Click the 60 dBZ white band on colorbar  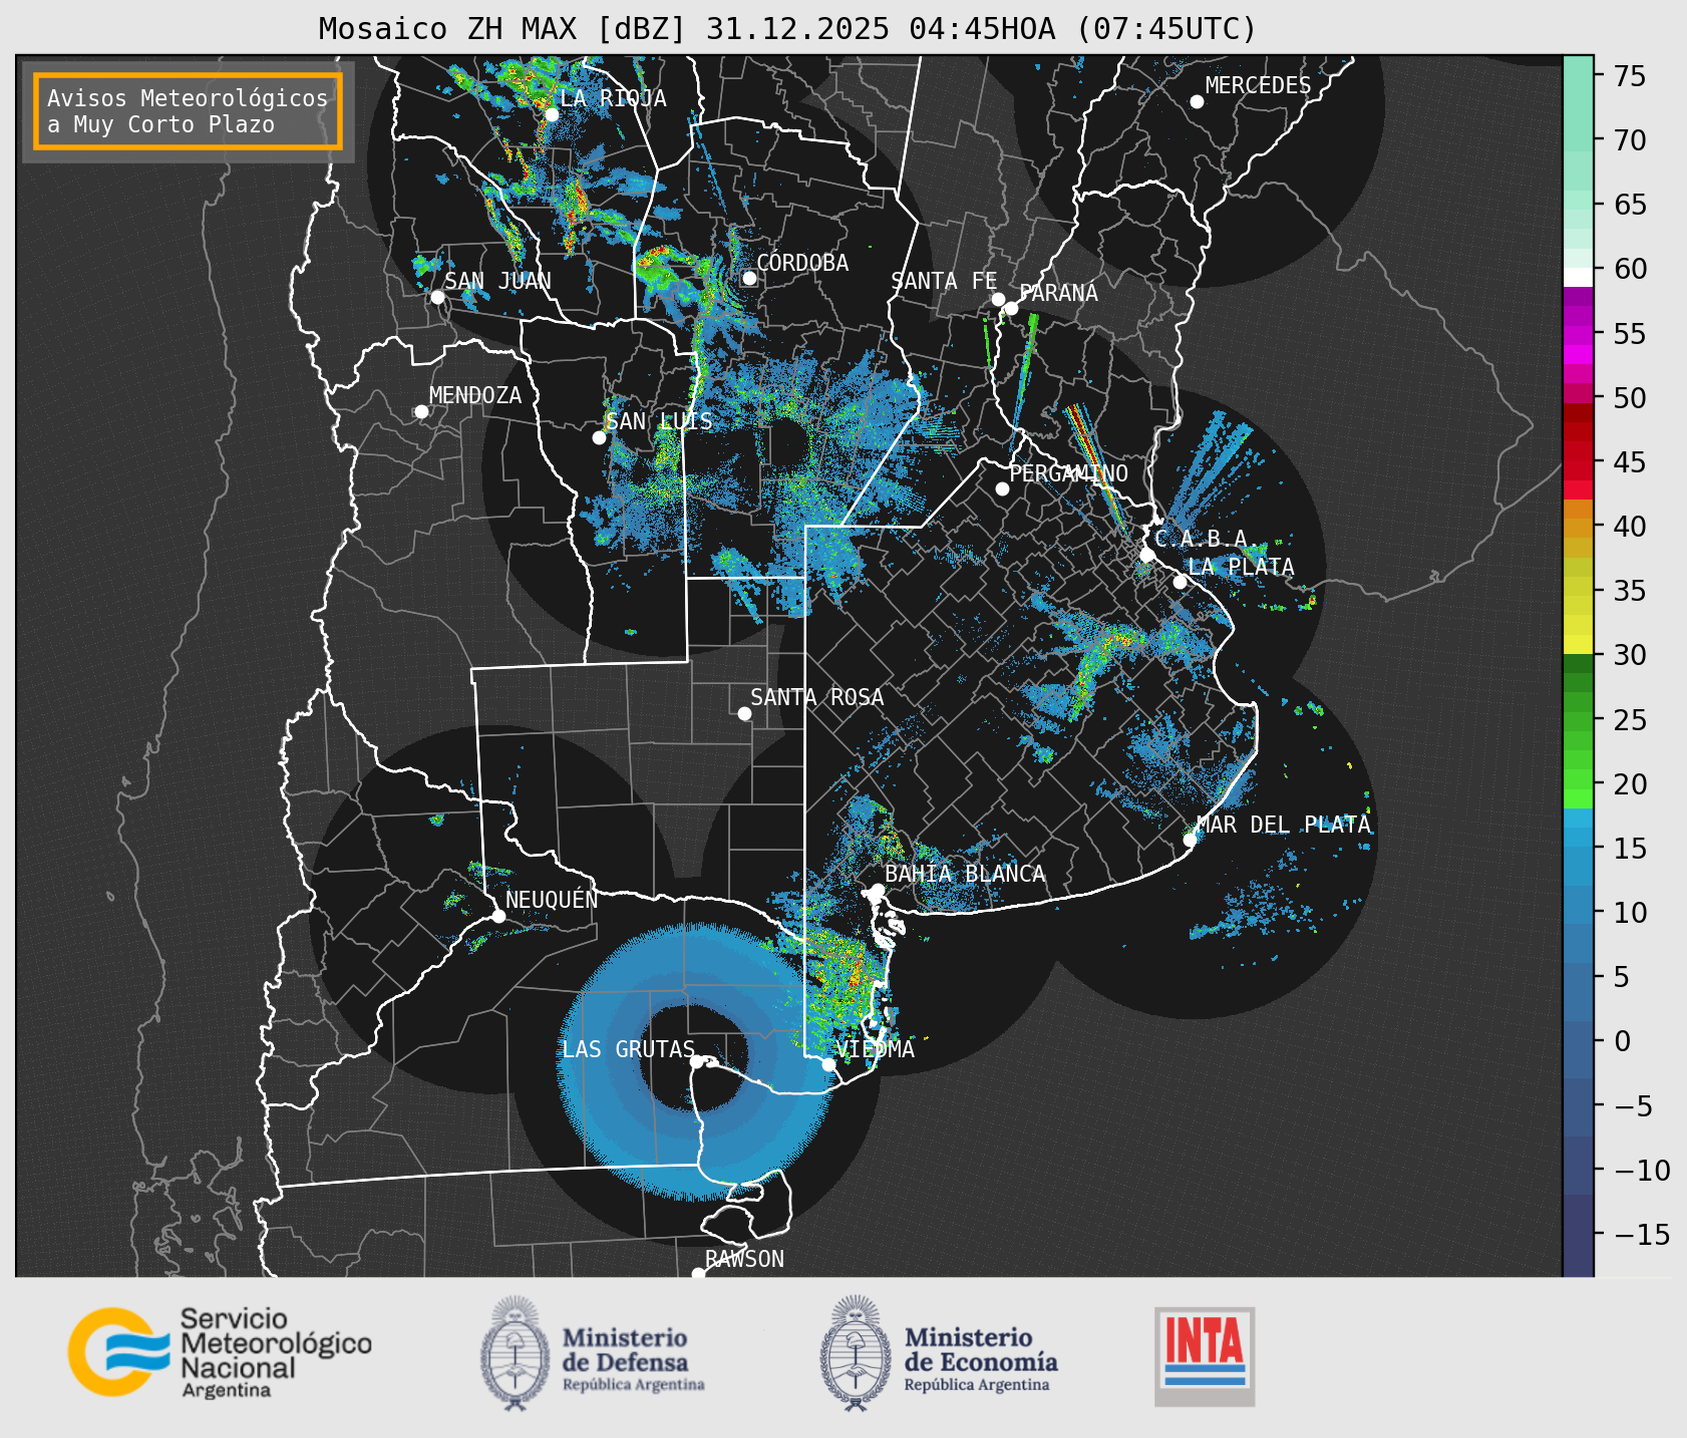click(1578, 277)
